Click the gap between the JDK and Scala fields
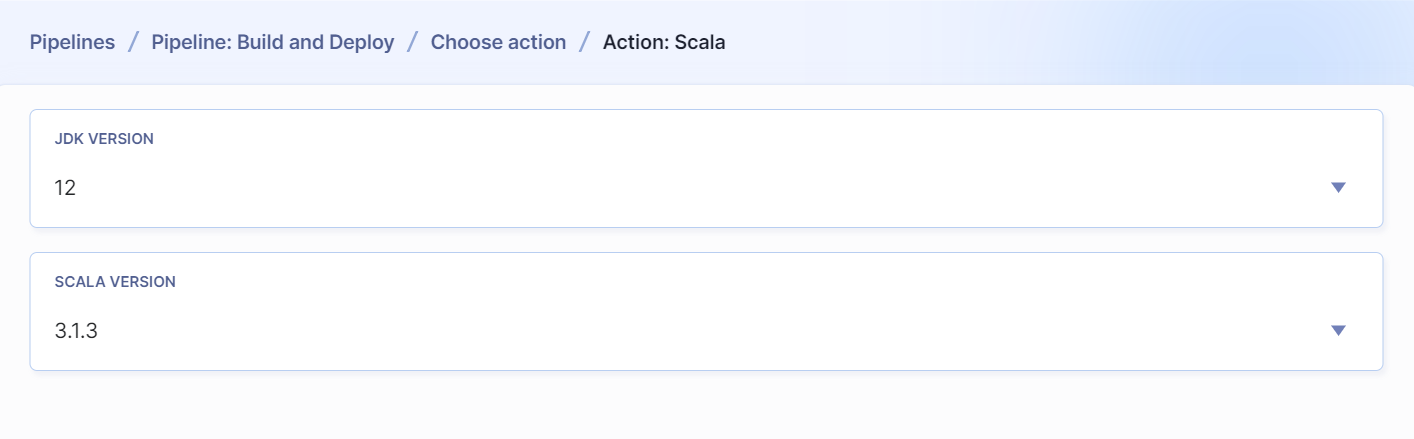This screenshot has width=1414, height=439. point(706,240)
